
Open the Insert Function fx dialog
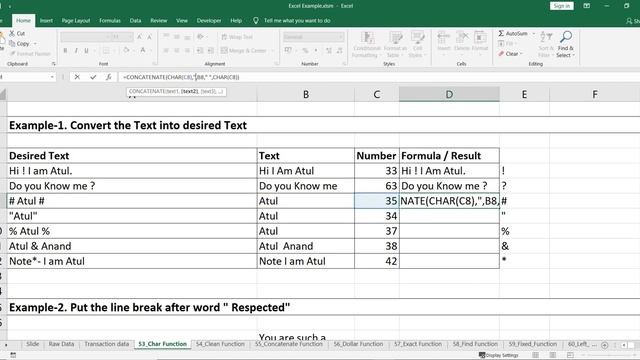coord(109,77)
